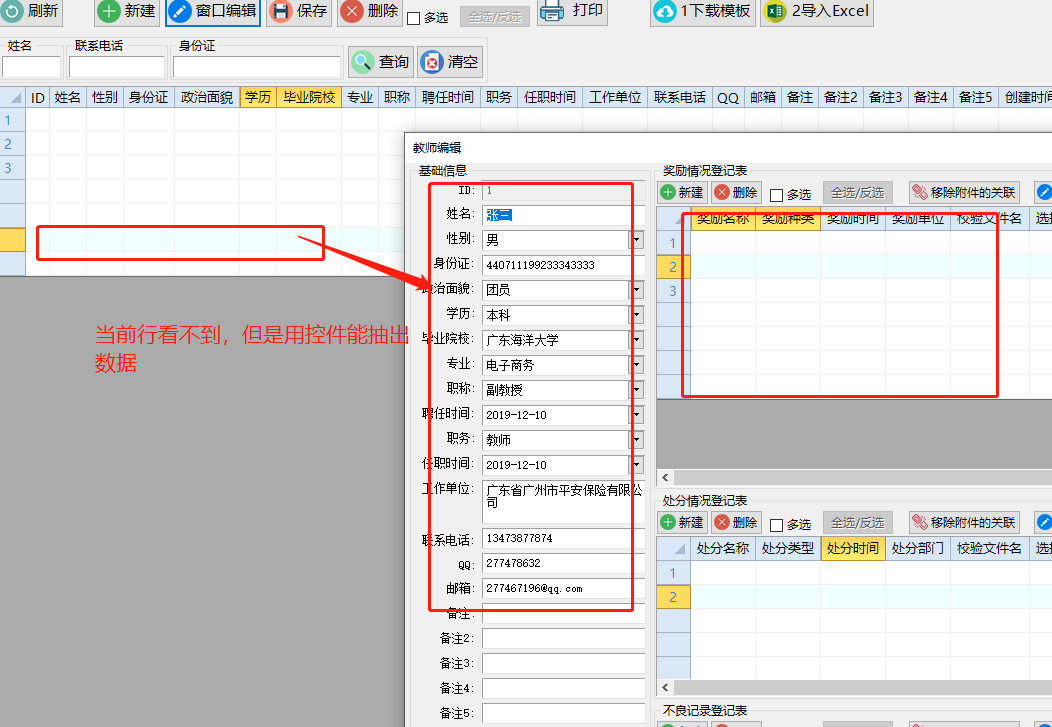This screenshot has width=1052, height=727.
Task: Enable 多选 checkbox in main toolbar
Action: (414, 18)
